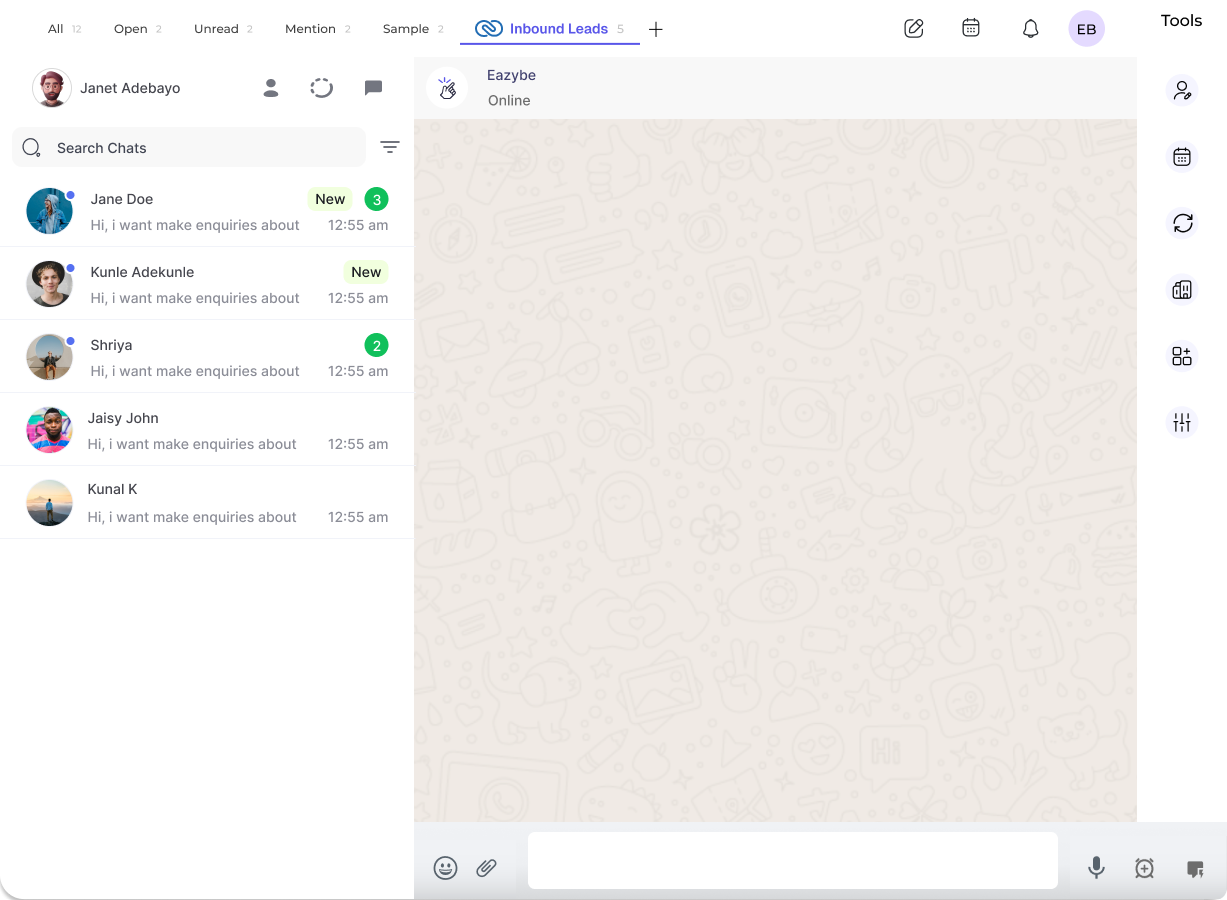This screenshot has width=1227, height=900.
Task: Click unread badge 2 on Shriya
Action: (x=377, y=346)
